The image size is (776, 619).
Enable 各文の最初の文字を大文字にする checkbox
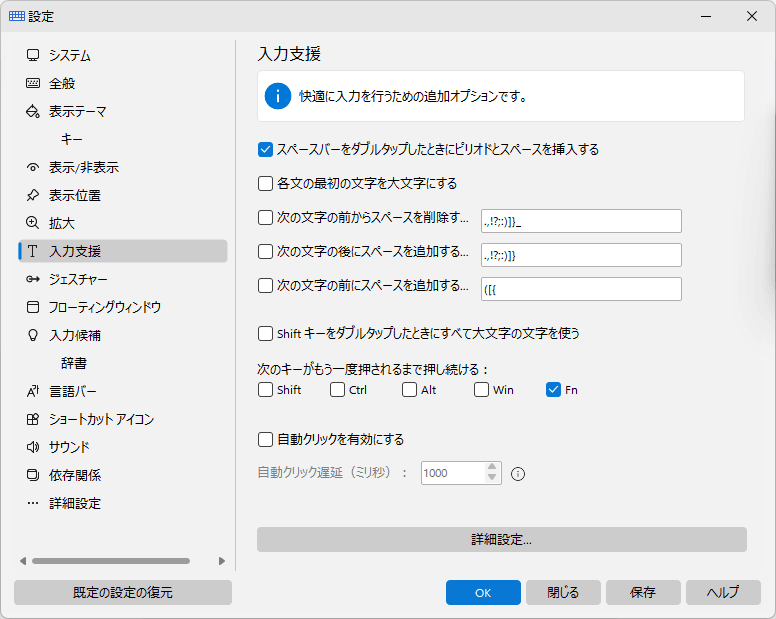265,184
